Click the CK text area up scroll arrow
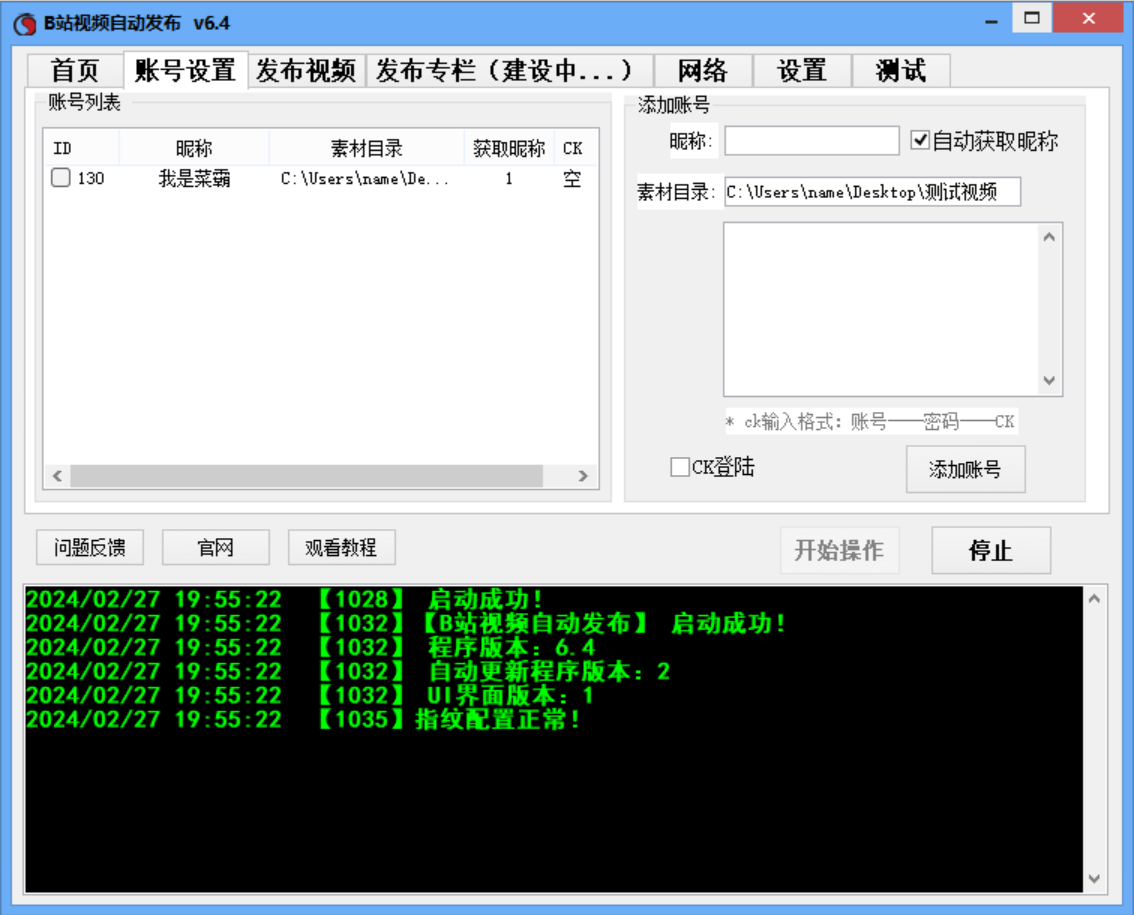 [1049, 237]
